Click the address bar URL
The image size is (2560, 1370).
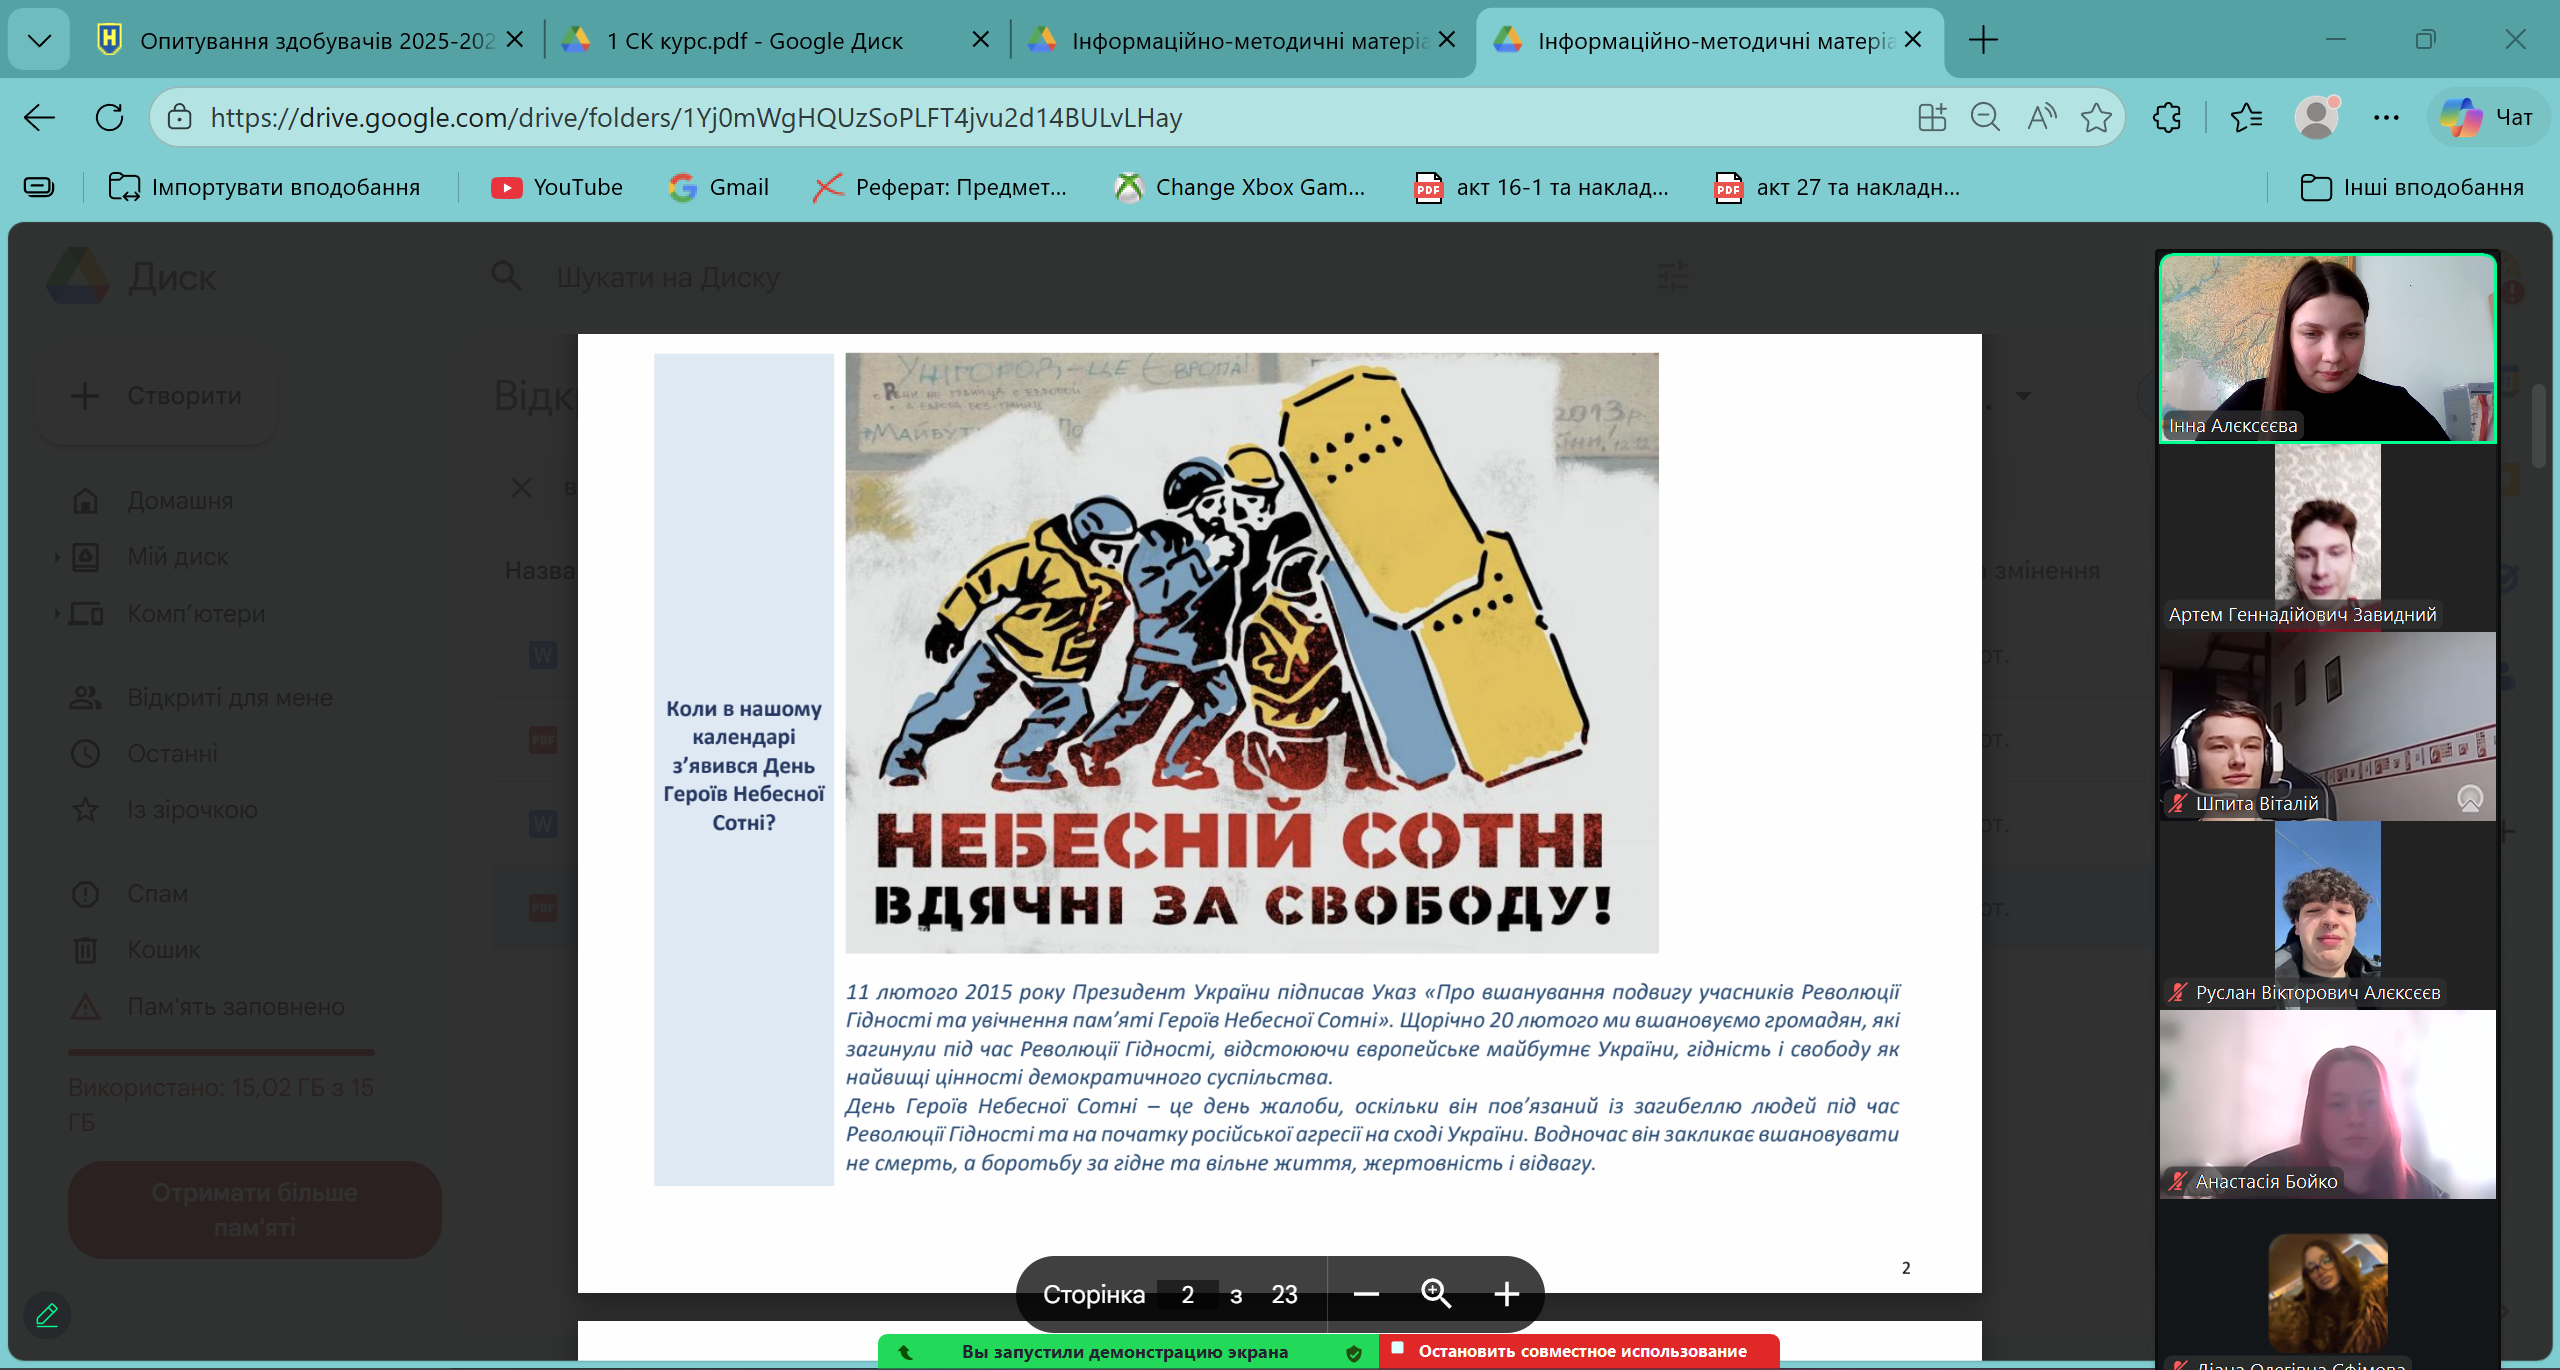(696, 118)
